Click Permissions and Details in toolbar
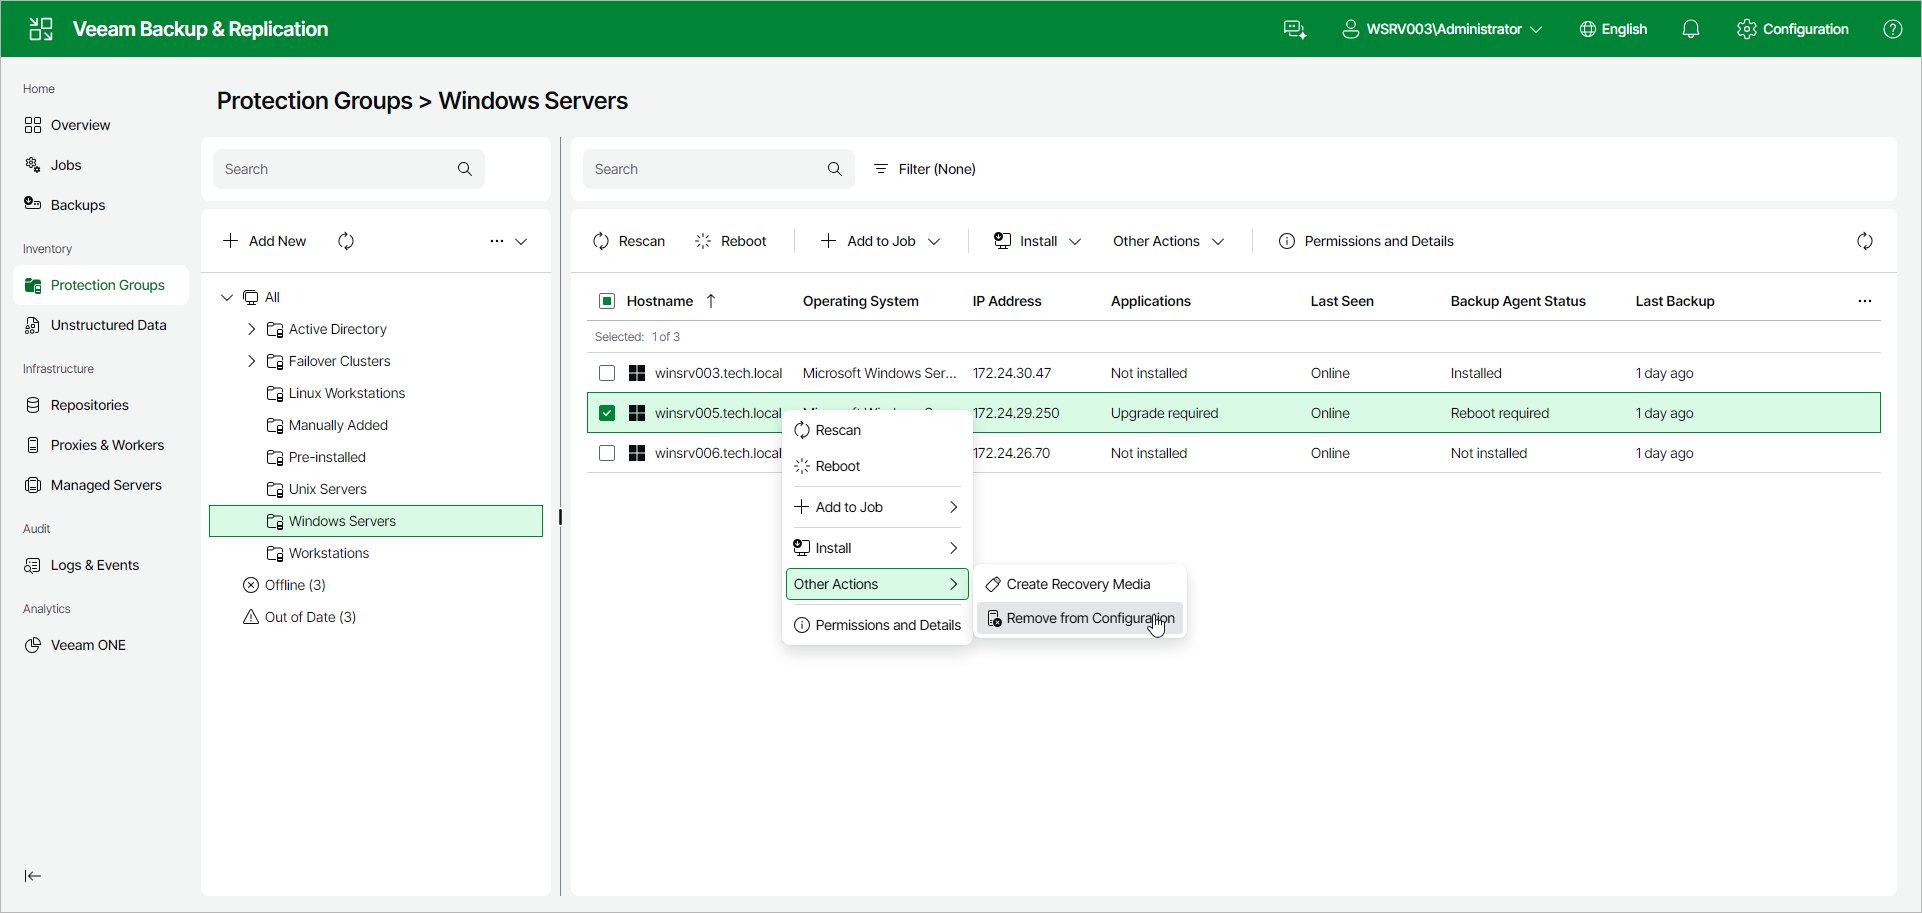1922x913 pixels. coord(1366,241)
